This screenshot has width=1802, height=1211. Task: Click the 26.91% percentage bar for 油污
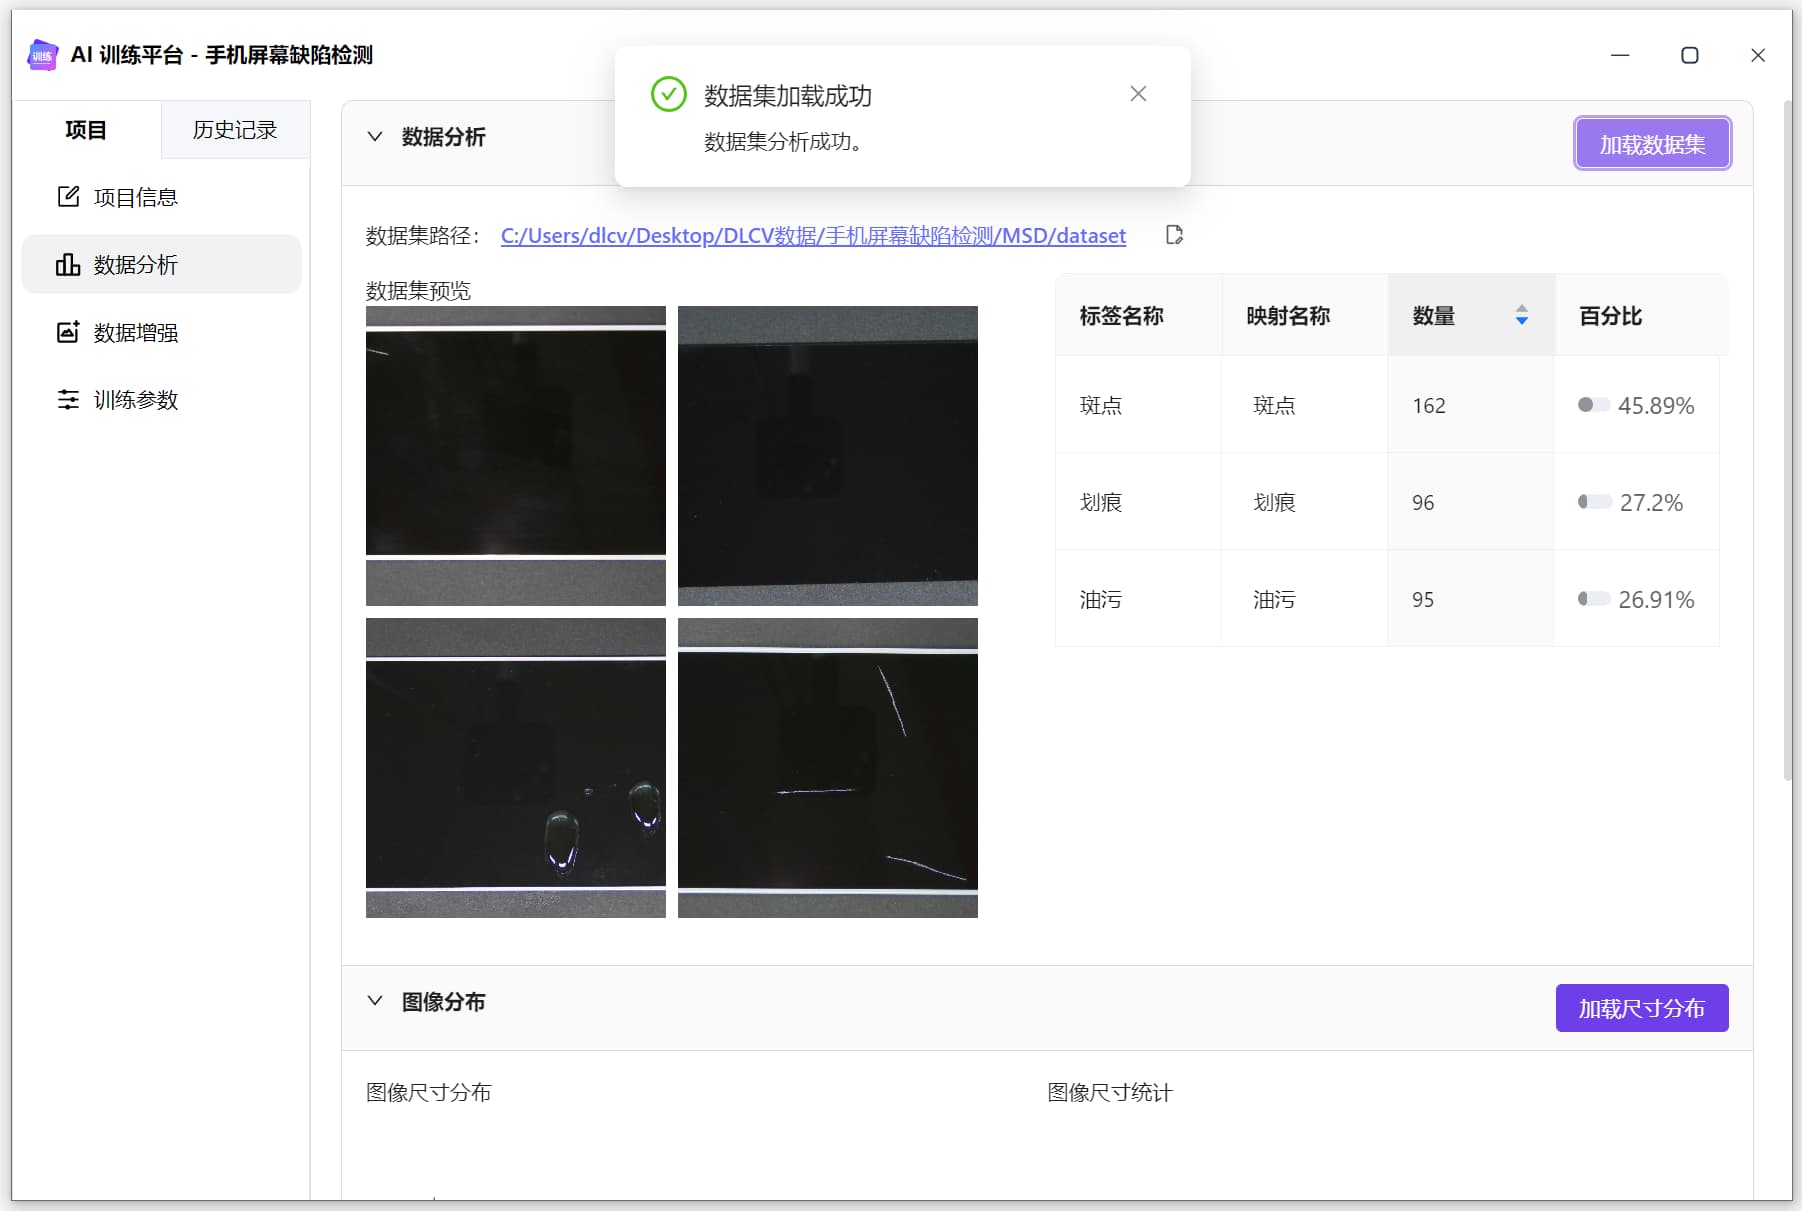tap(1593, 599)
